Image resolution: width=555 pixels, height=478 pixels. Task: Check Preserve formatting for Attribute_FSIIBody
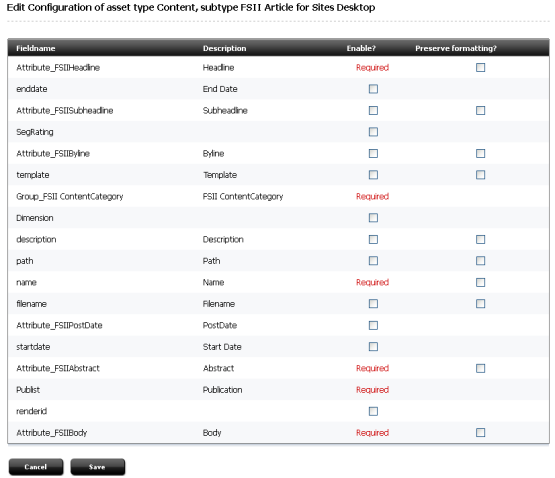click(480, 432)
